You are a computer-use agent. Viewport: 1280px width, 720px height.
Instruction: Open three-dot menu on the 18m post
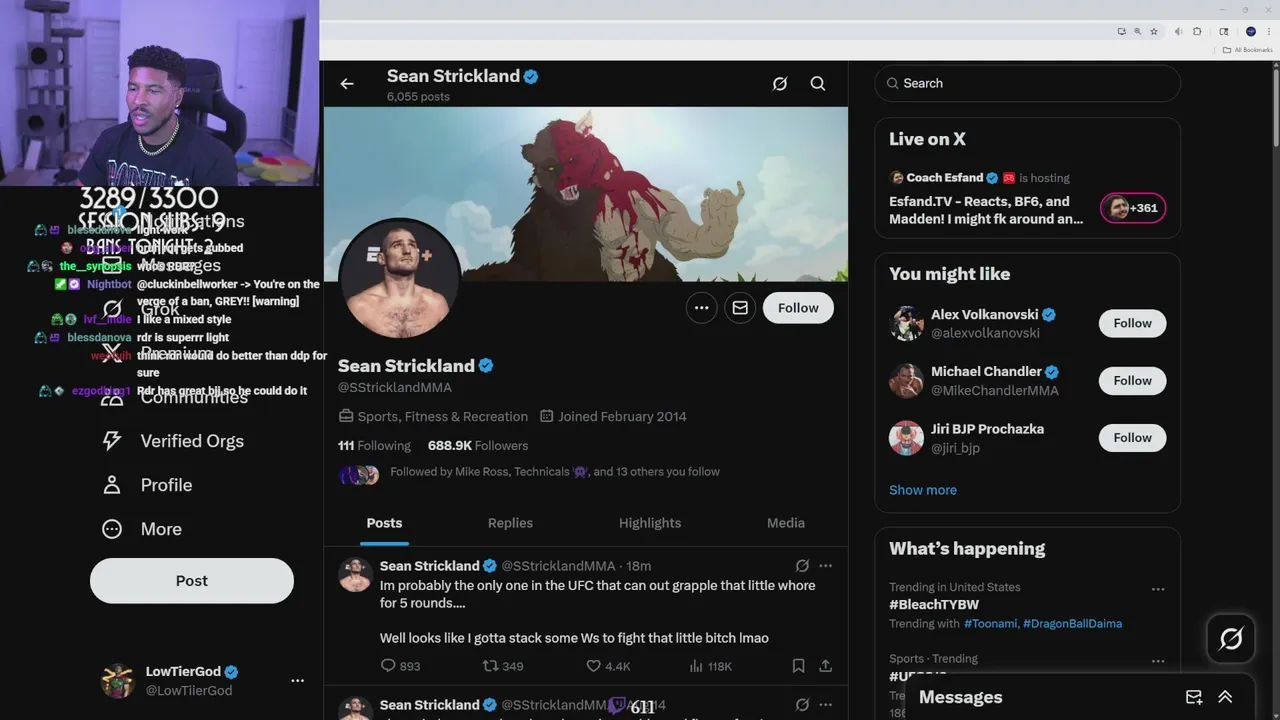[x=825, y=566]
